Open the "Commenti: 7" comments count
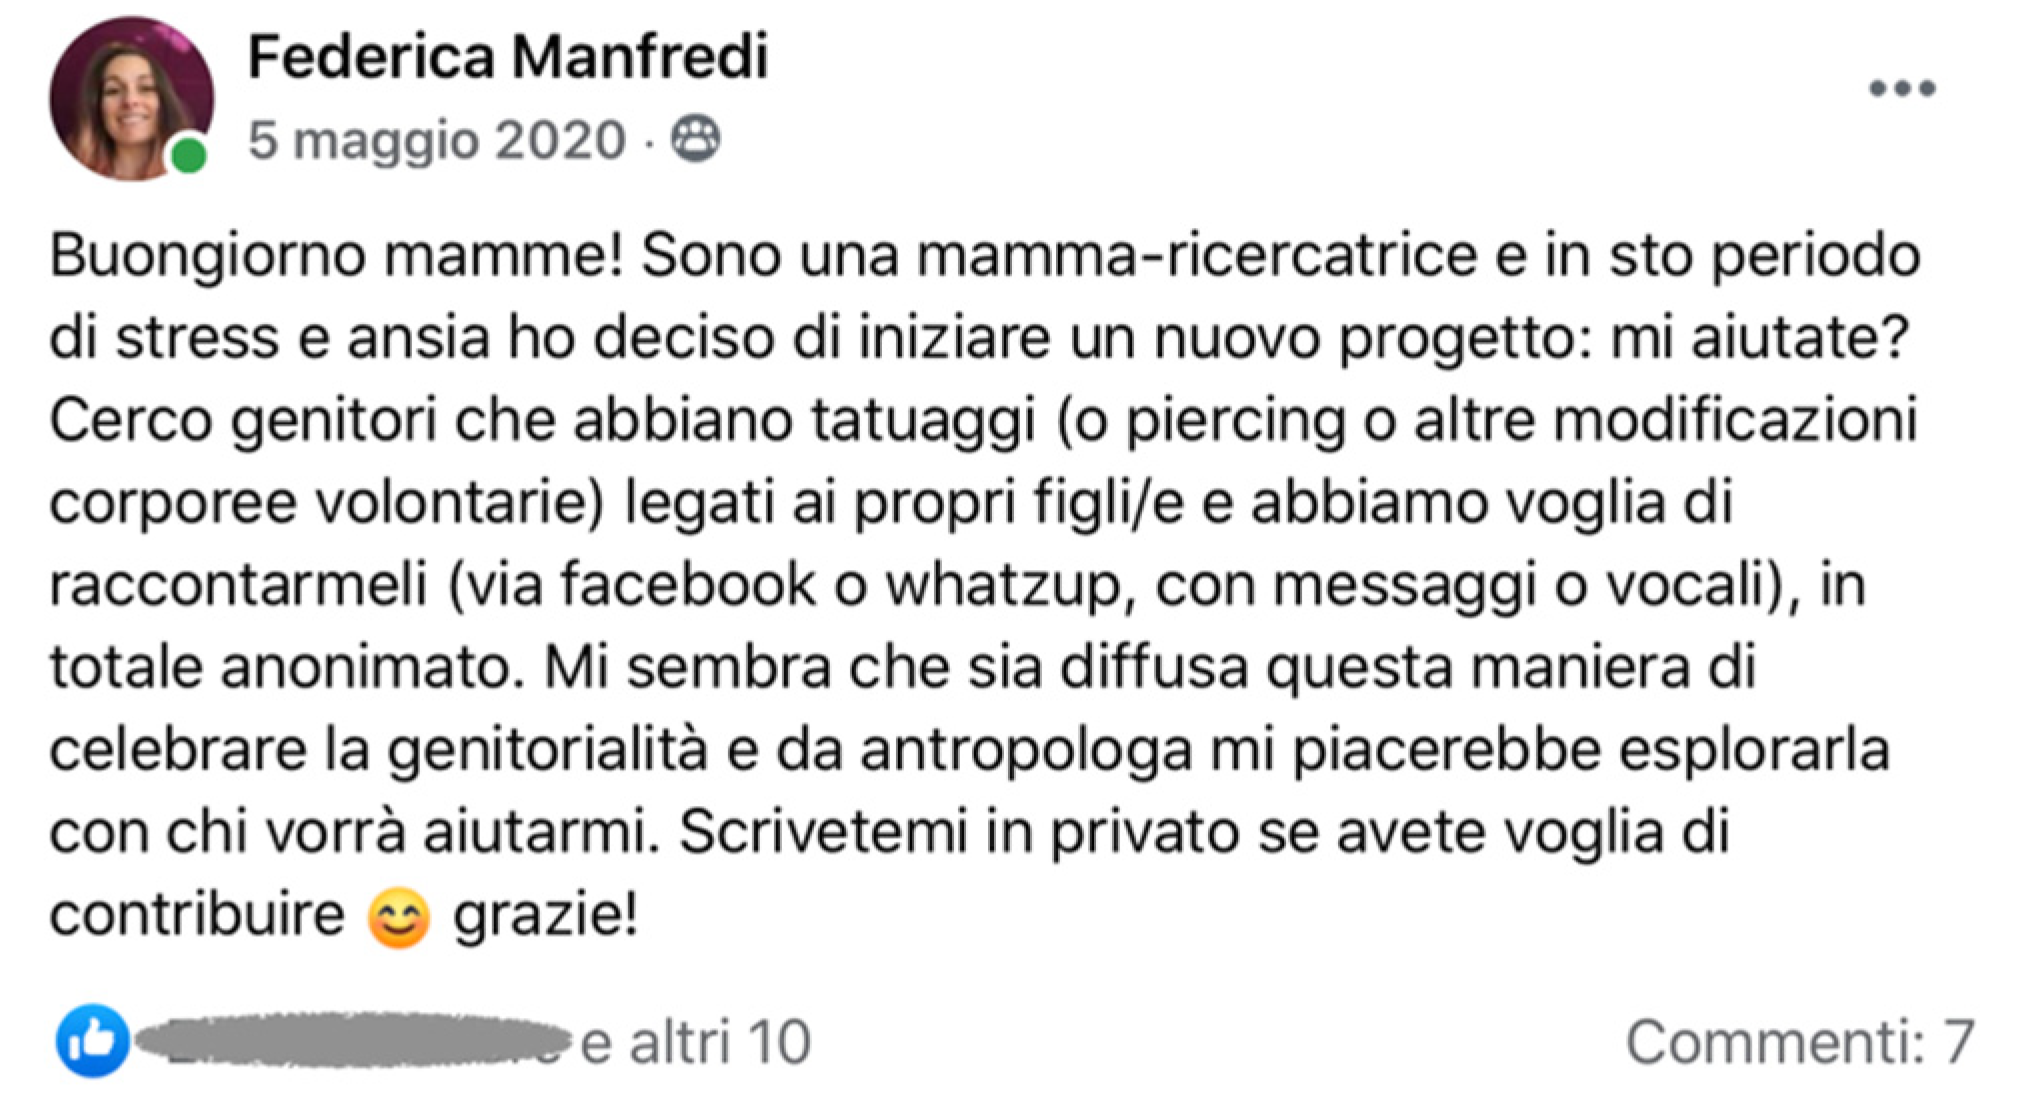Screen dimensions: 2017x1111 pyautogui.click(x=1799, y=1042)
